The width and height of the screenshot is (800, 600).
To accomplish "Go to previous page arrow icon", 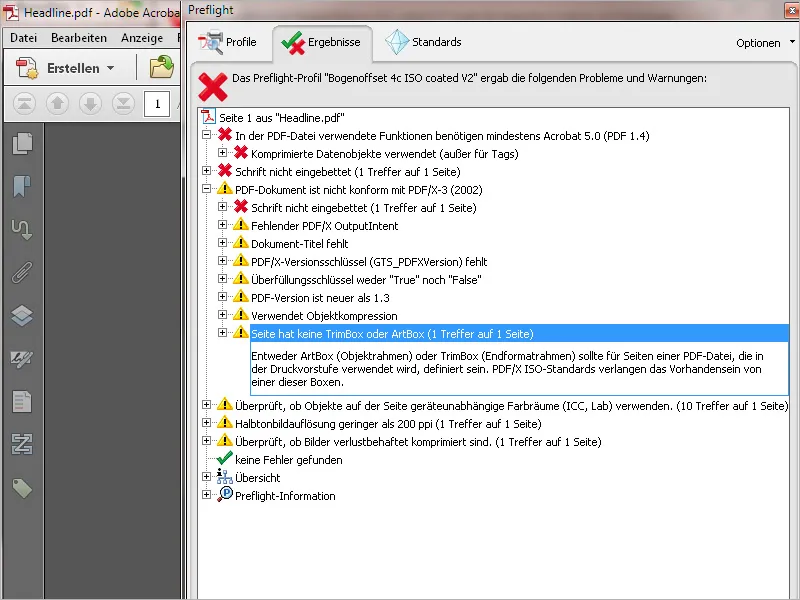I will pyautogui.click(x=57, y=104).
